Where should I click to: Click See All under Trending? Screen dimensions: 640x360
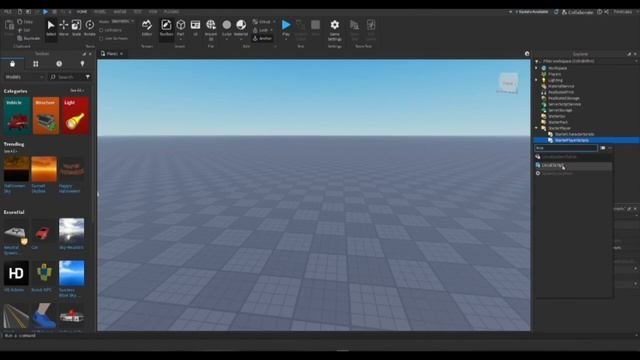(x=10, y=151)
